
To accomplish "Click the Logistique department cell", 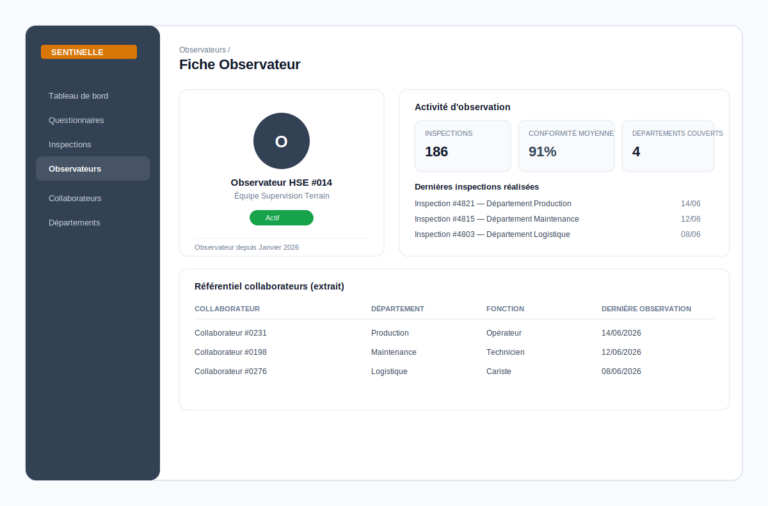I will [389, 371].
